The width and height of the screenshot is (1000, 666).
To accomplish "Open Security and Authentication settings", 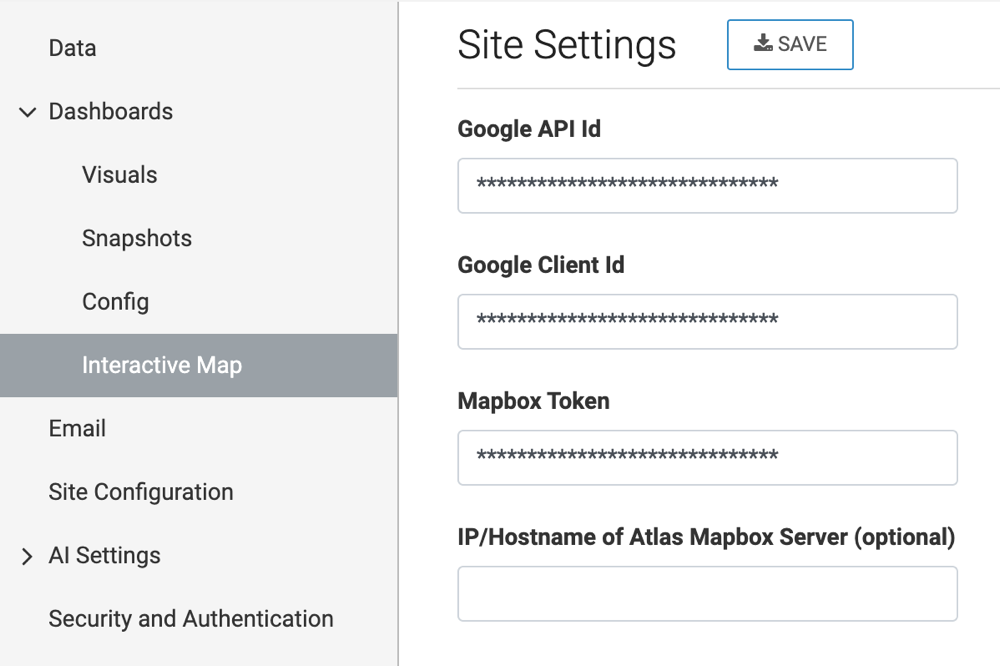I will coord(191,619).
